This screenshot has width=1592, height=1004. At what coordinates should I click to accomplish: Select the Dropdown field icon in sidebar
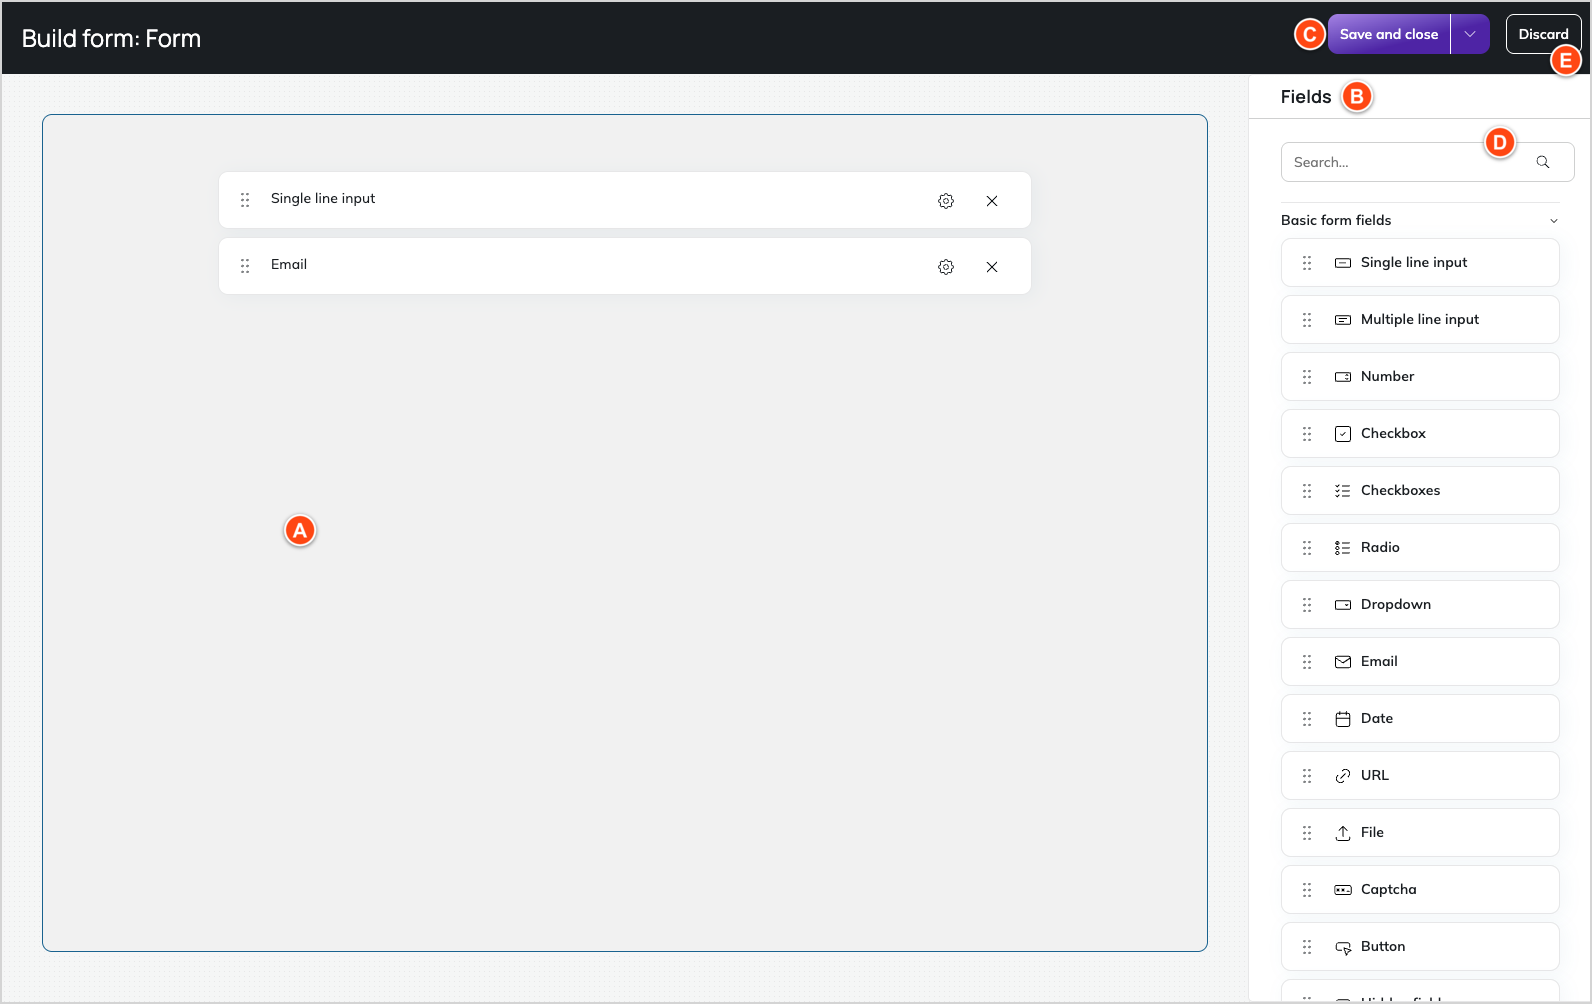(1343, 605)
